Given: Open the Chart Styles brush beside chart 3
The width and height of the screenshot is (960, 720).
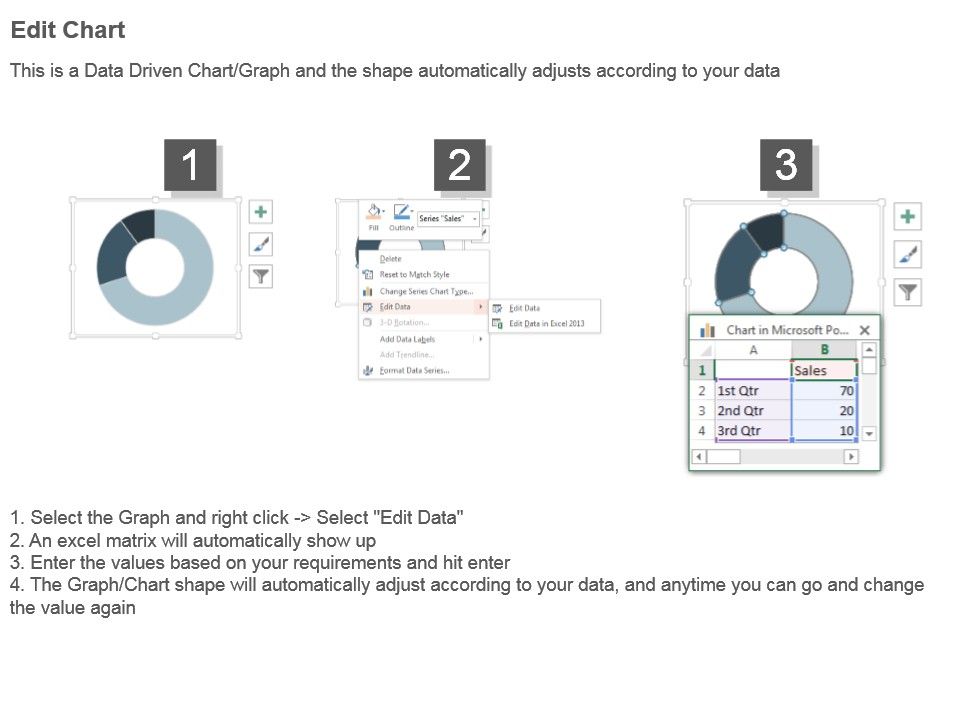Looking at the screenshot, I should tap(907, 254).
